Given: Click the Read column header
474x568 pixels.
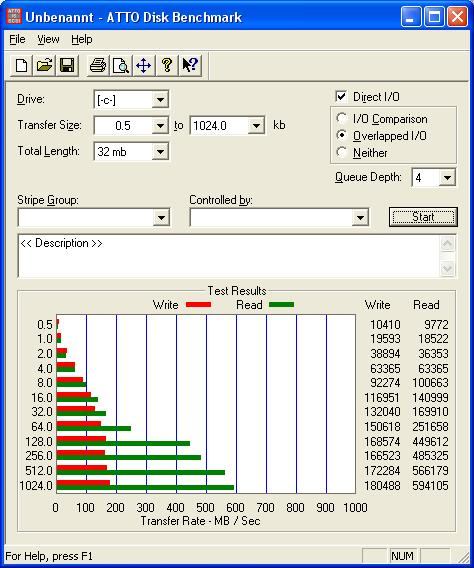Looking at the screenshot, I should pyautogui.click(x=426, y=305).
